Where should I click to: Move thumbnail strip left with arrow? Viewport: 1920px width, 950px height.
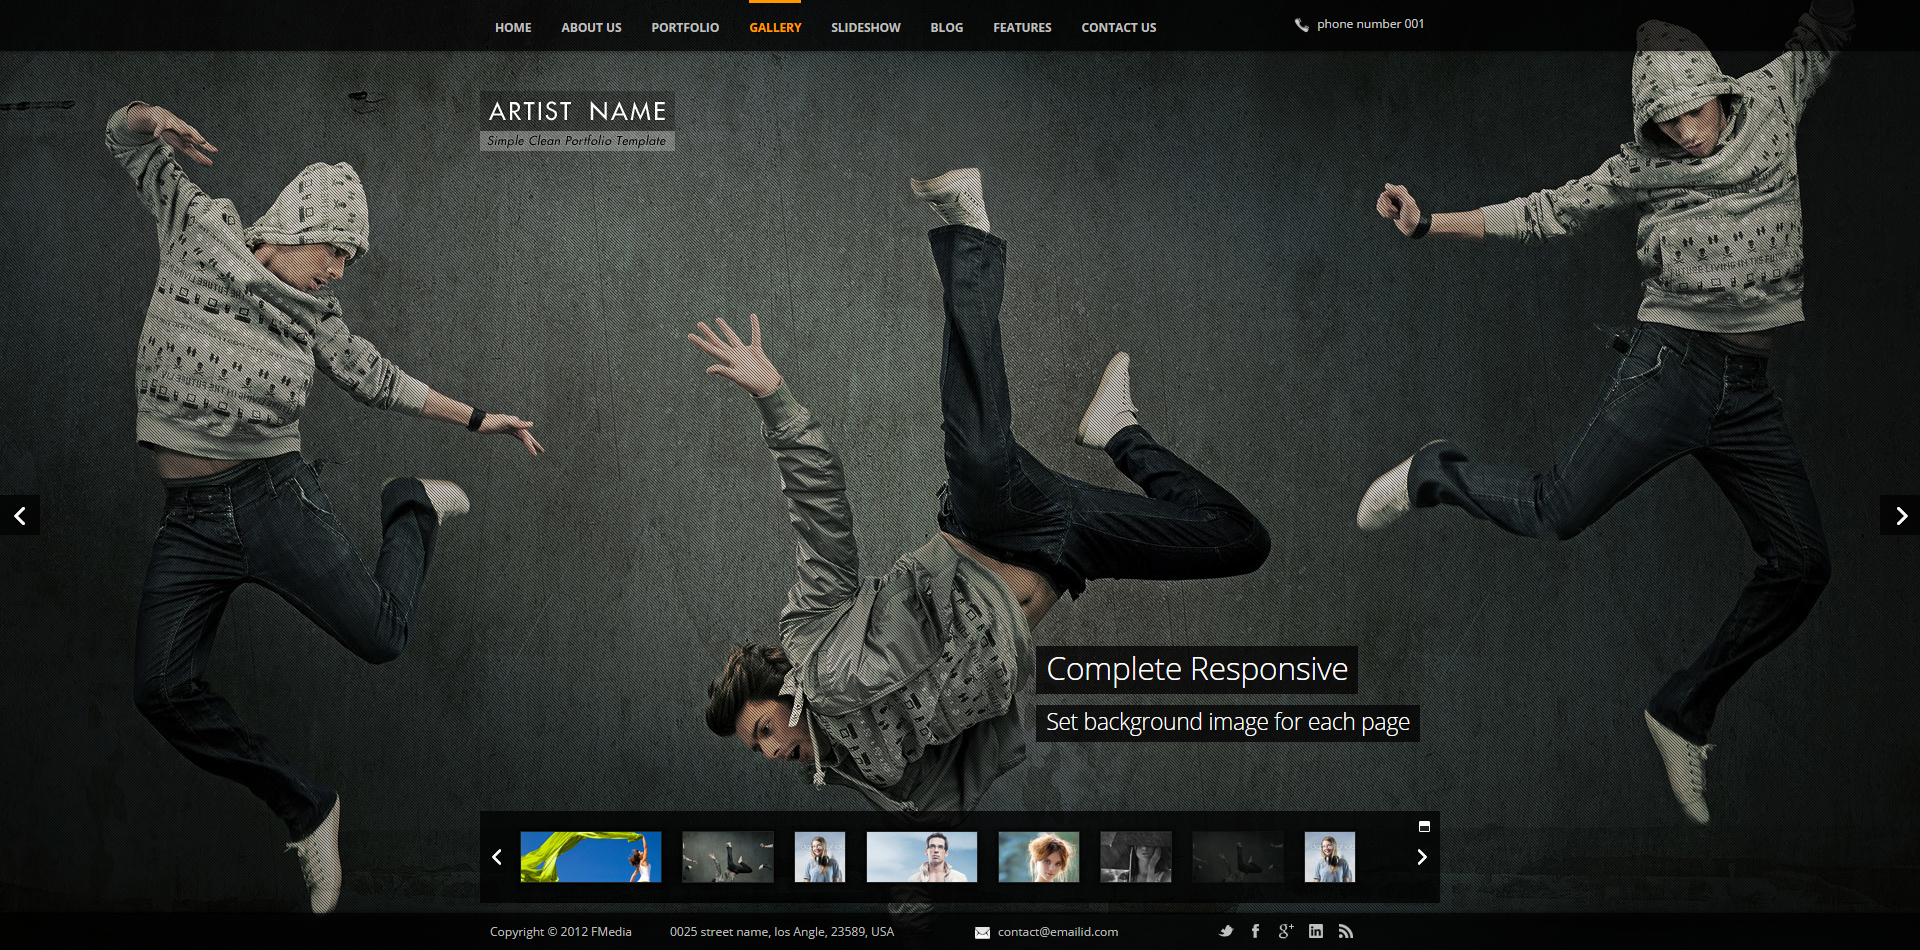point(497,857)
